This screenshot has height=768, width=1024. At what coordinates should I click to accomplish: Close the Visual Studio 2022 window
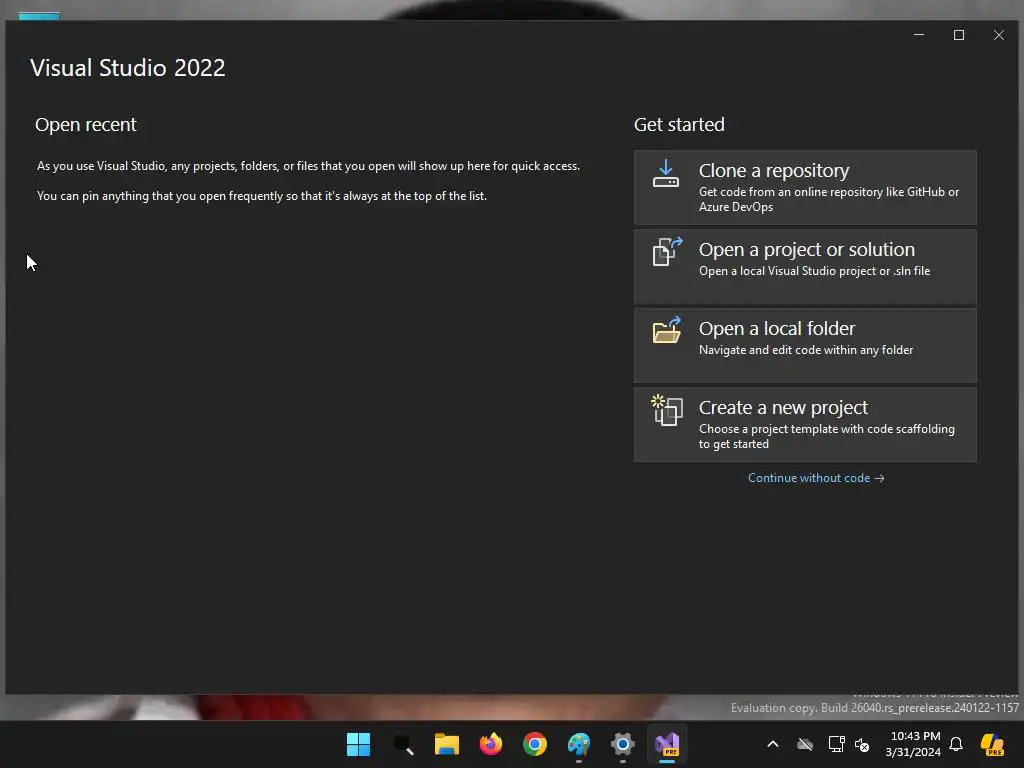point(999,35)
